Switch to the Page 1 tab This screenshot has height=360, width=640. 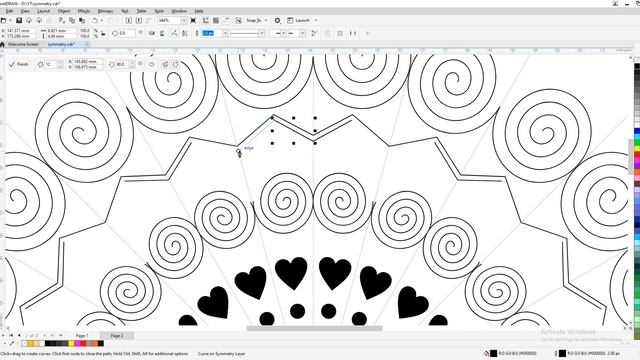point(82,336)
